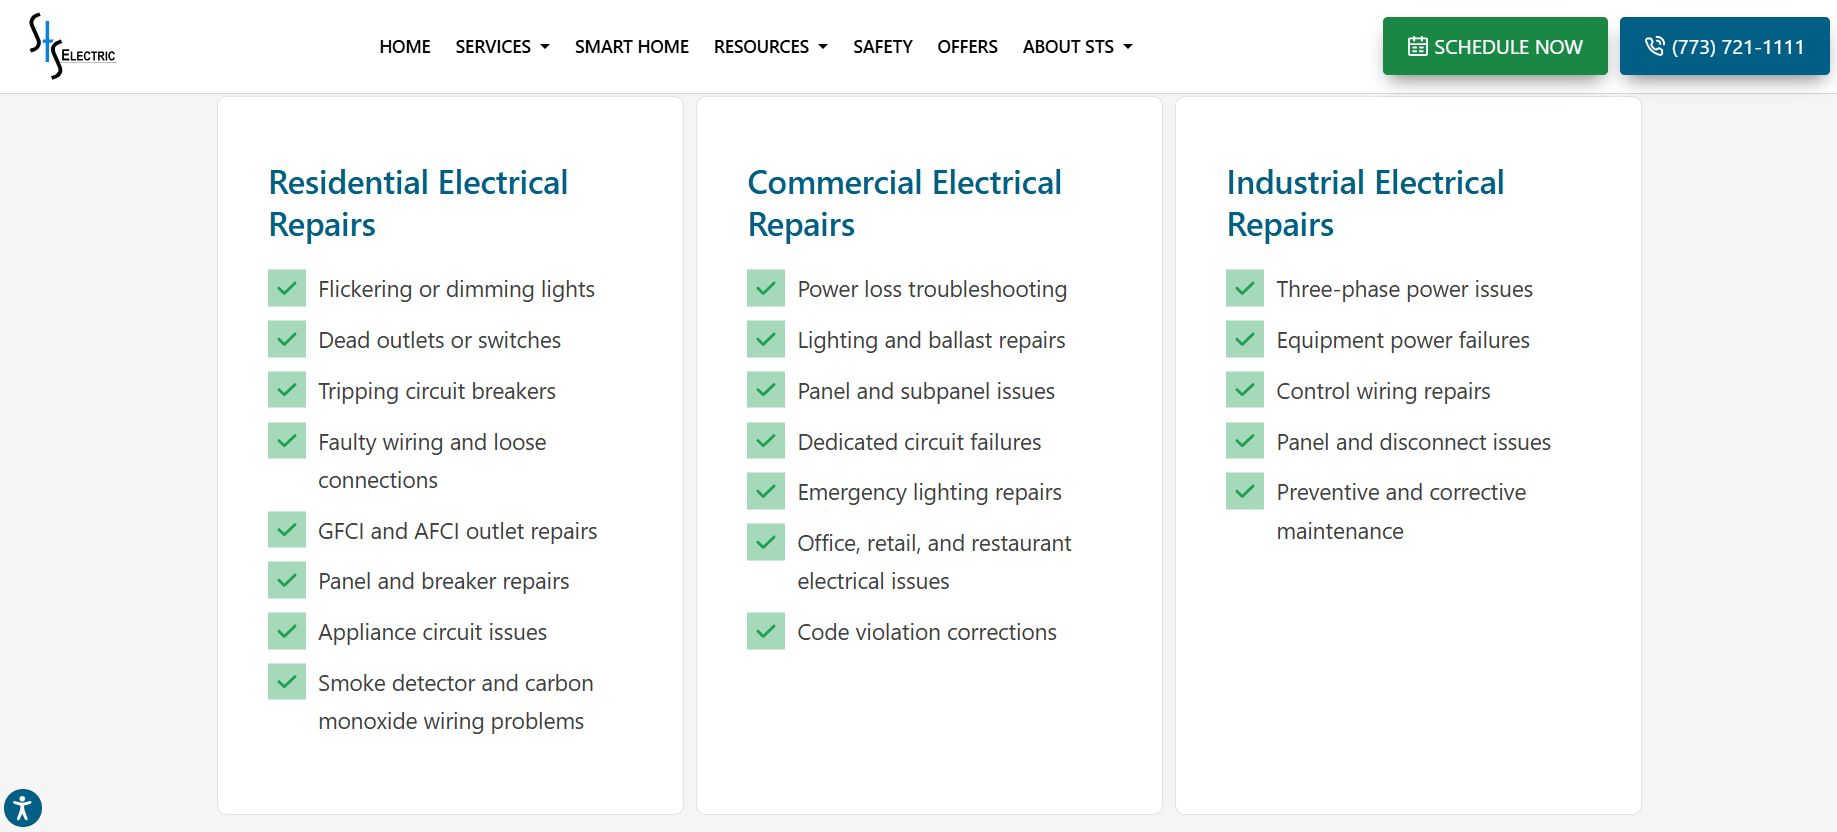Click text 'Code violation corrections'
The width and height of the screenshot is (1837, 832).
click(927, 632)
